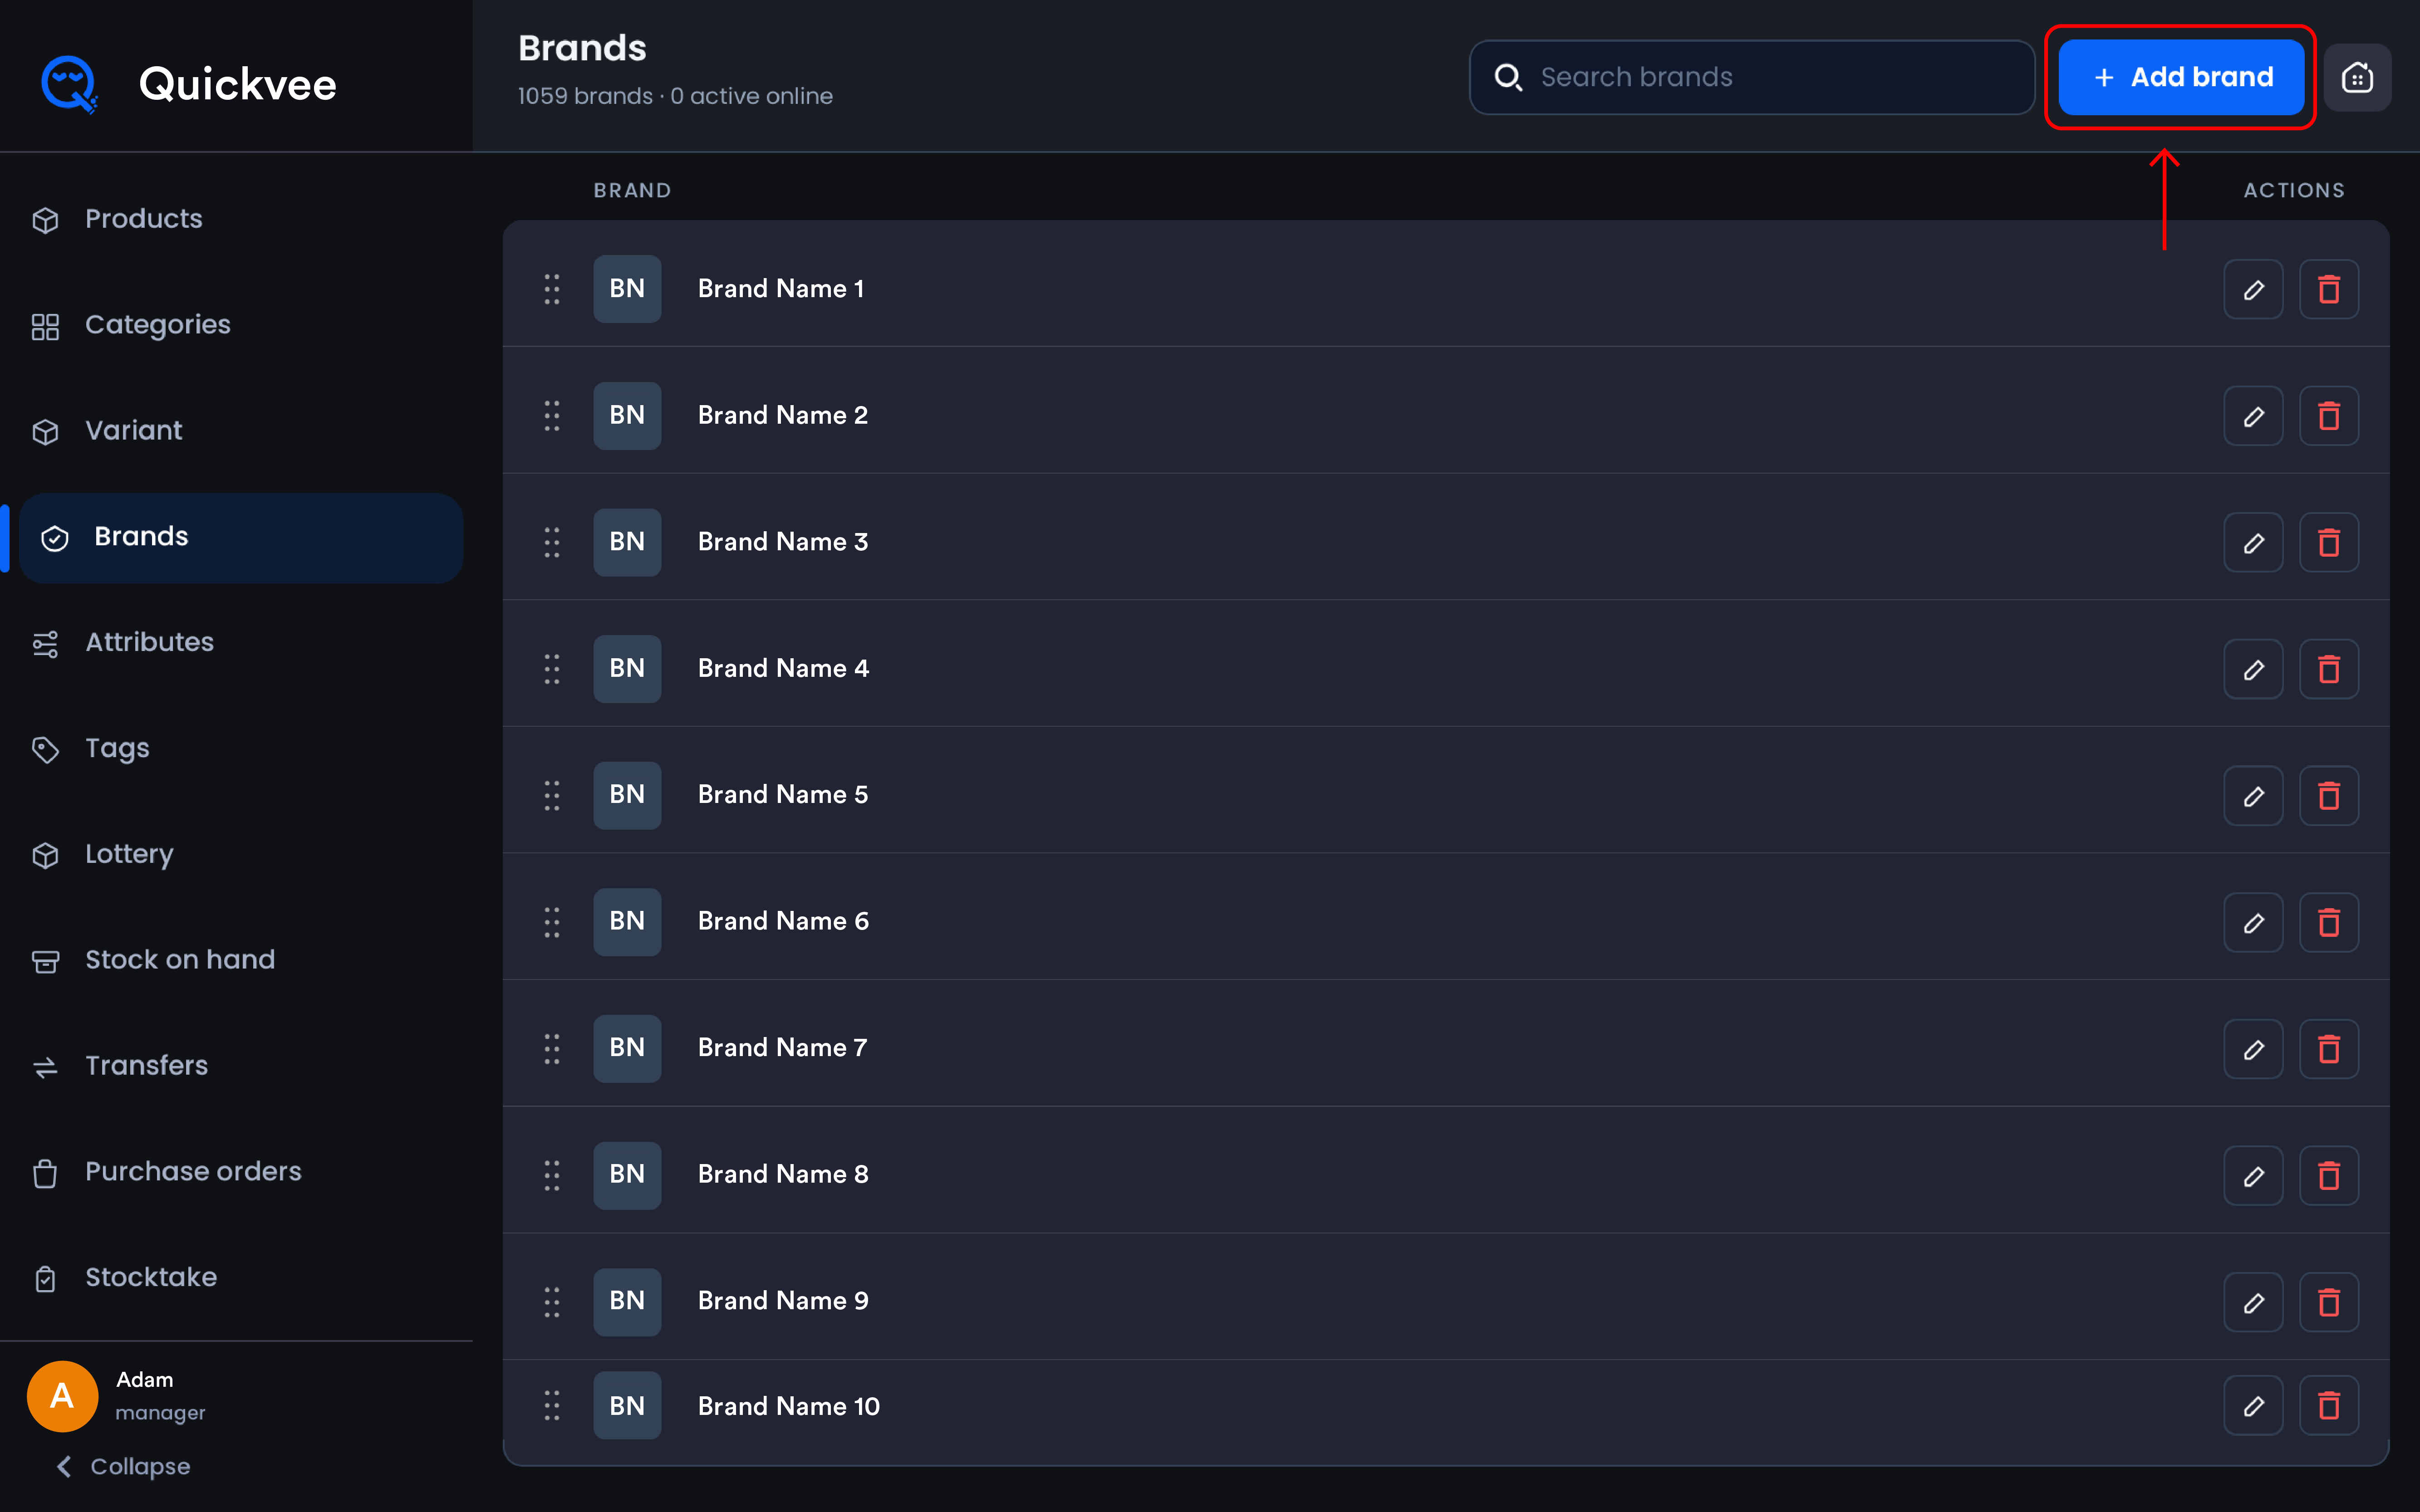The width and height of the screenshot is (2420, 1512).
Task: Focus the Search brands field
Action: tap(1752, 77)
